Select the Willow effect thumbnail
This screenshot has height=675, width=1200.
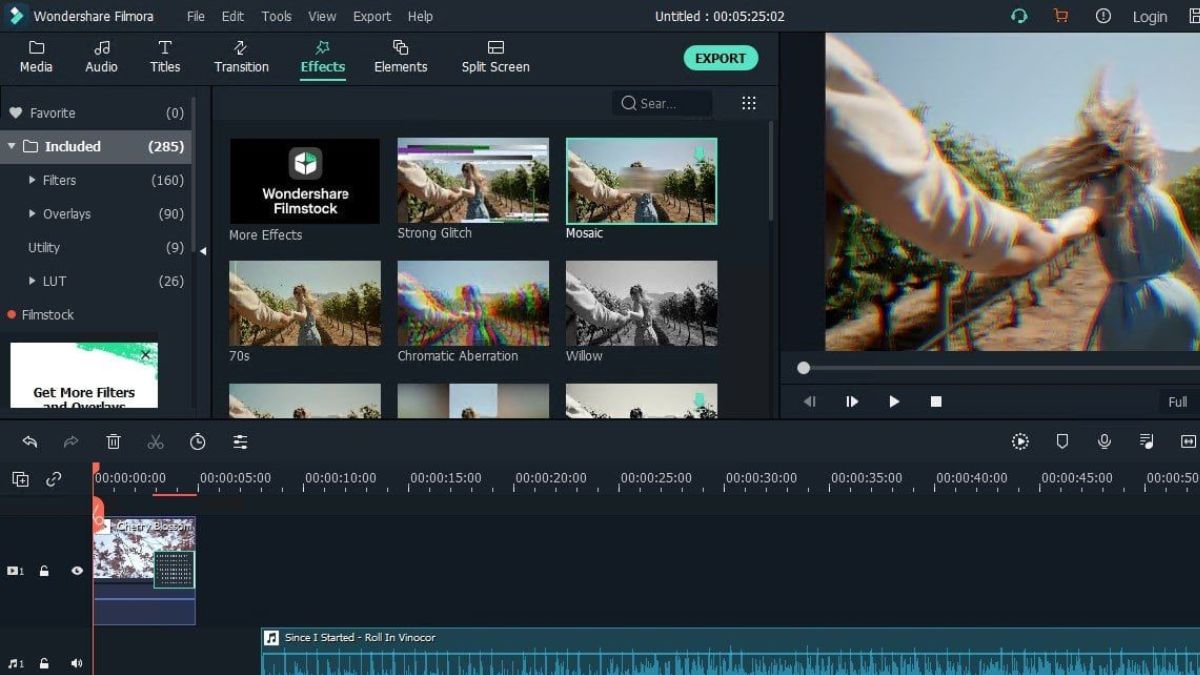click(641, 303)
